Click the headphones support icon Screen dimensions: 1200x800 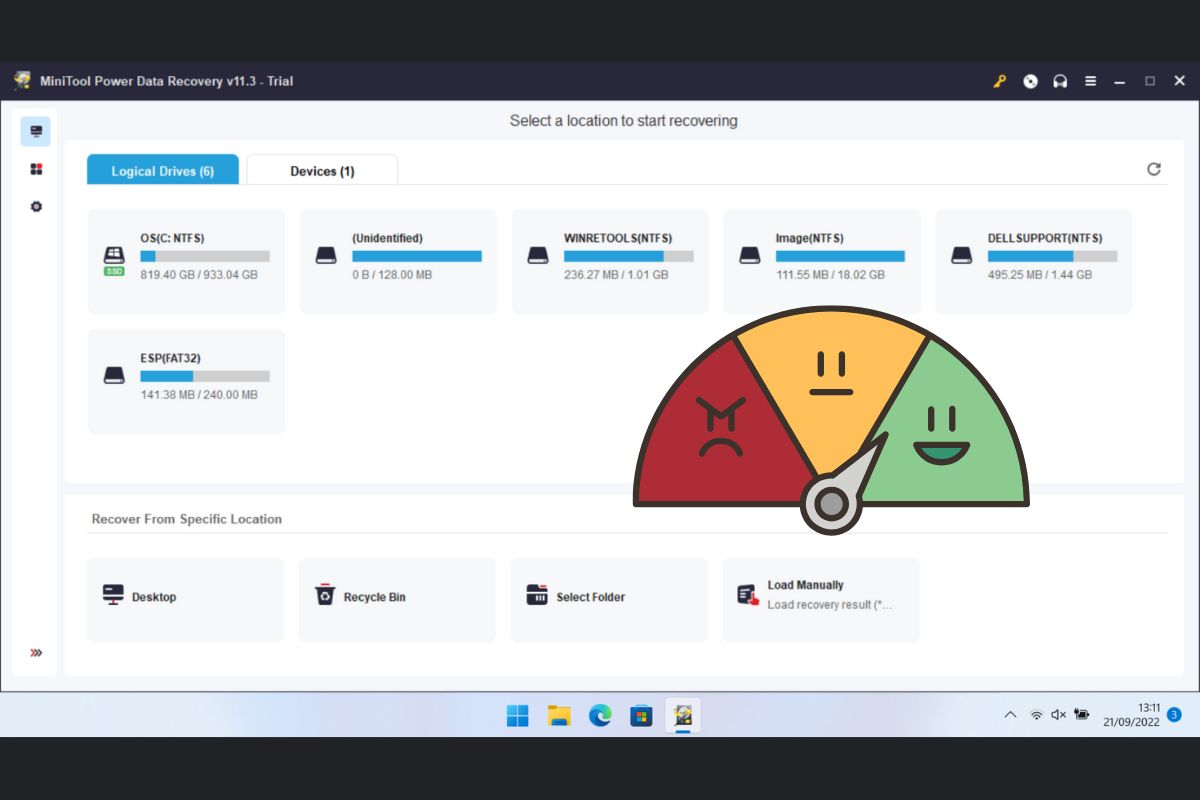tap(1060, 81)
